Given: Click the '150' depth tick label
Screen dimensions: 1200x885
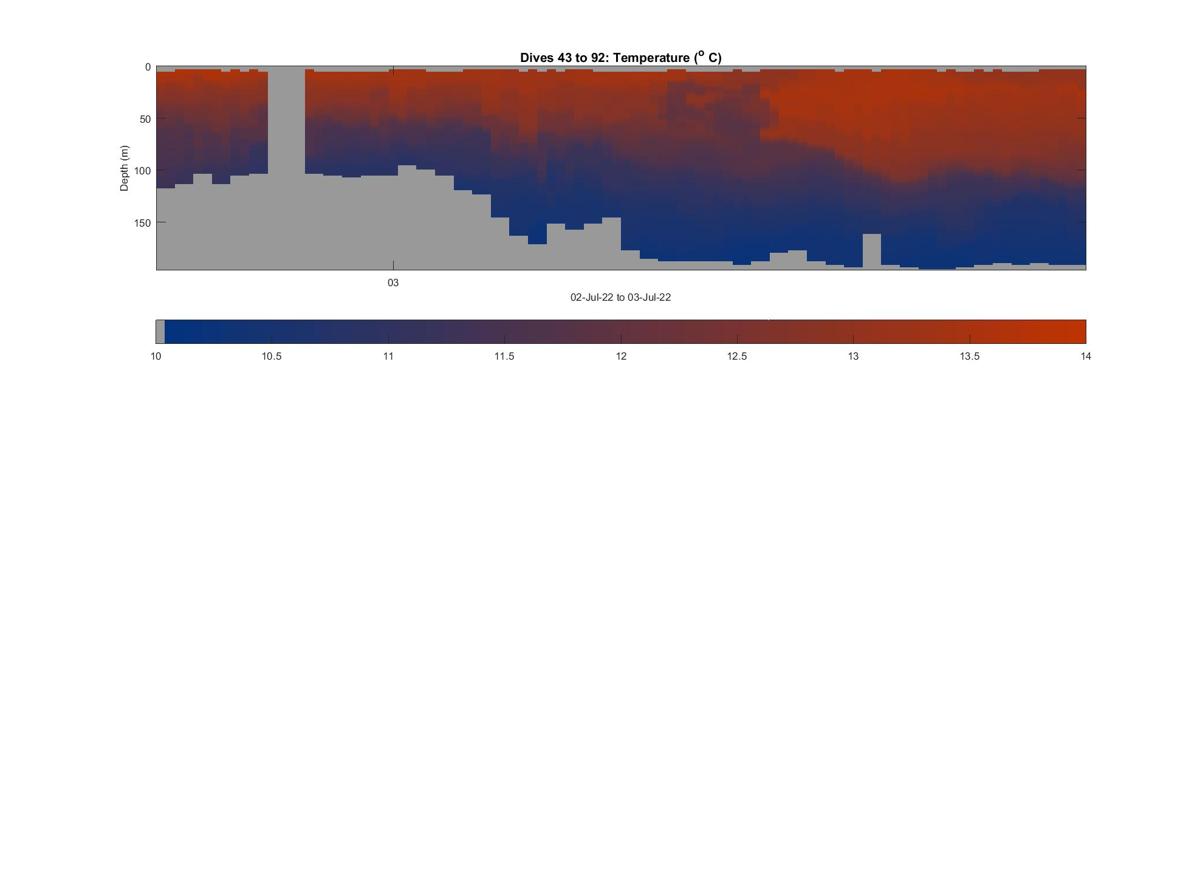Looking at the screenshot, I should [142, 223].
